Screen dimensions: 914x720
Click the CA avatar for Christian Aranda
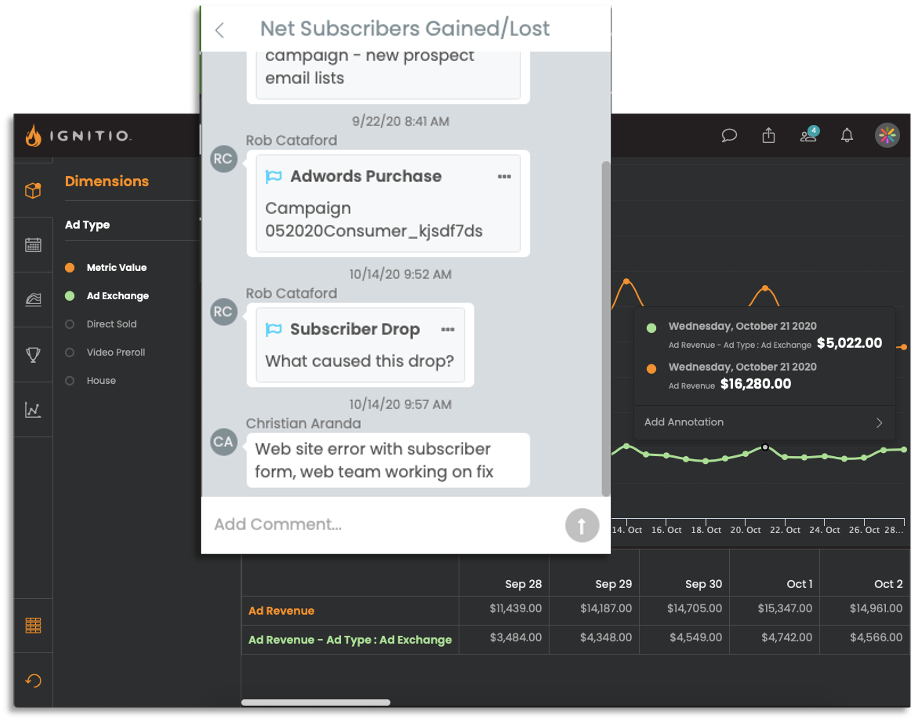[x=223, y=442]
